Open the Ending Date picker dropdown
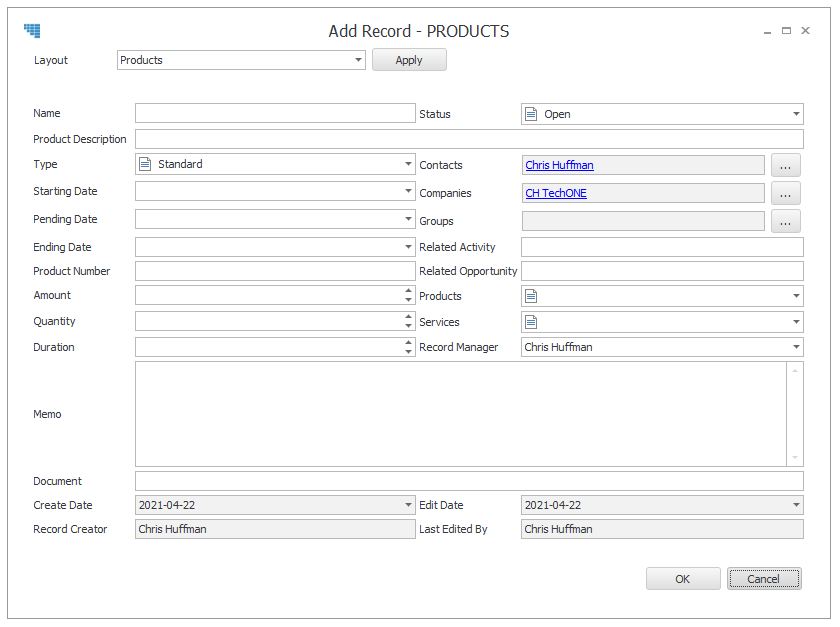The width and height of the screenshot is (840, 627). pyautogui.click(x=408, y=247)
